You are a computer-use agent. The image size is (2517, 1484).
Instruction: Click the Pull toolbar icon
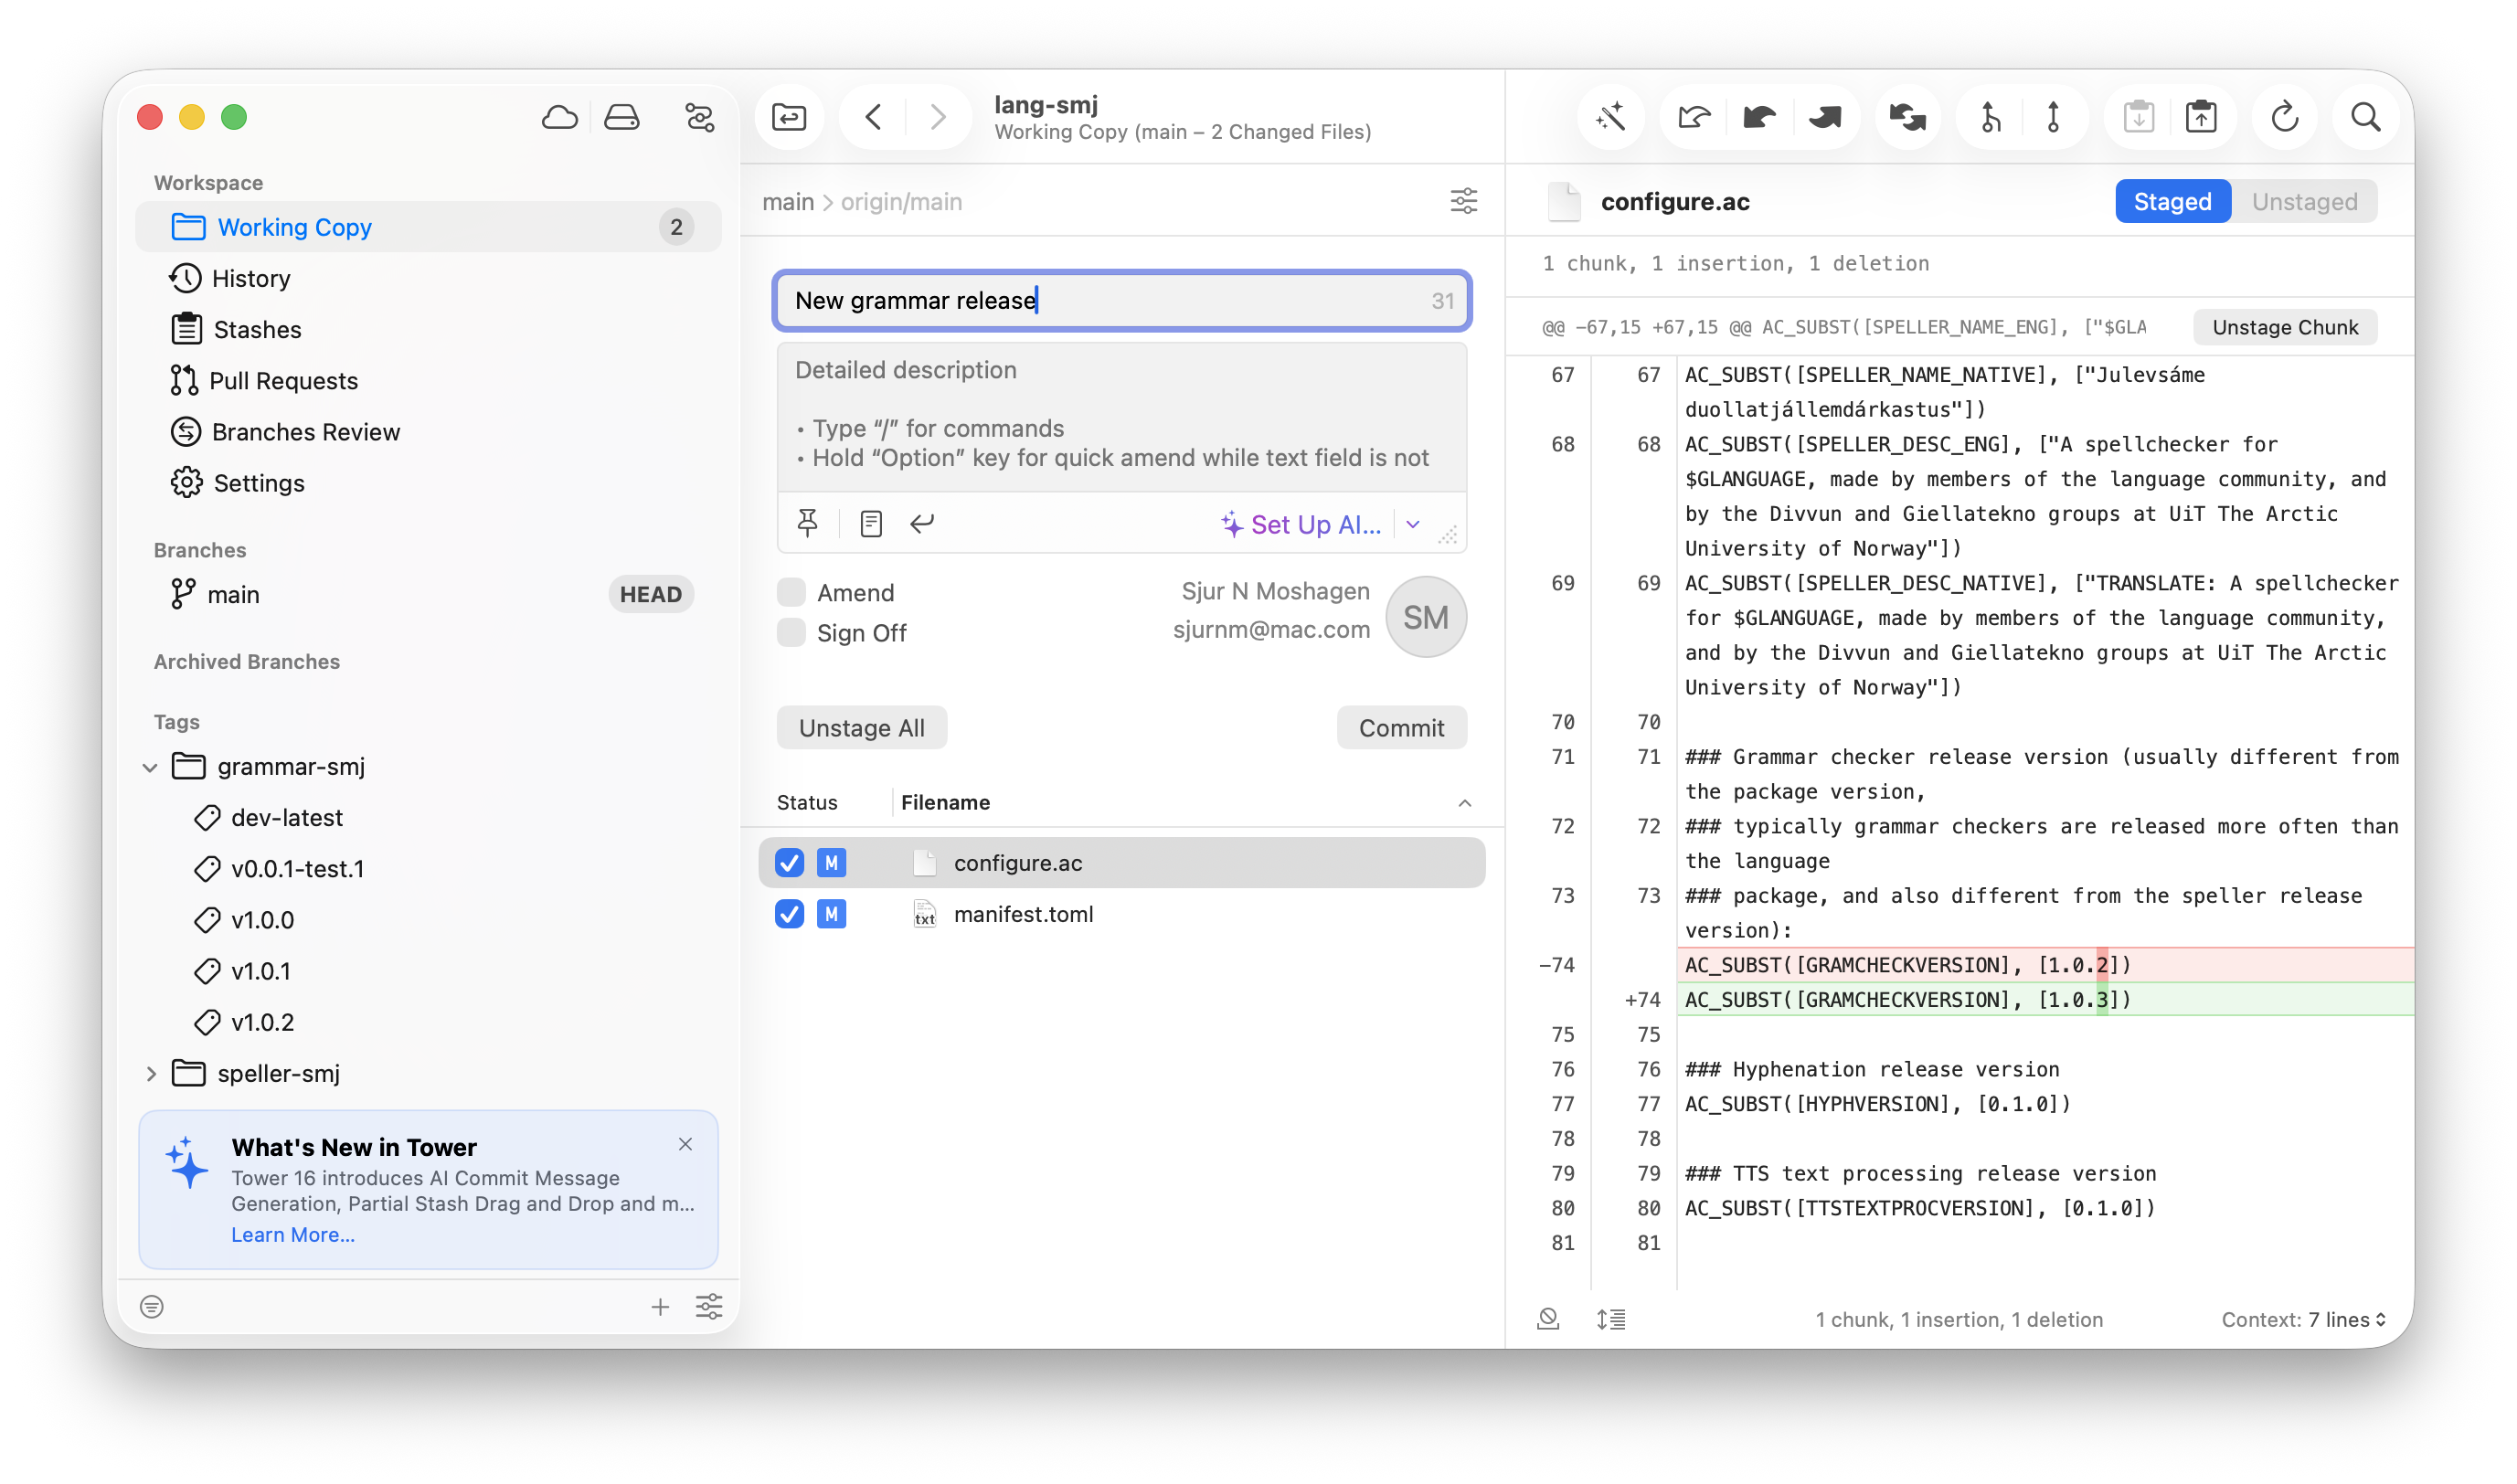tap(1759, 118)
